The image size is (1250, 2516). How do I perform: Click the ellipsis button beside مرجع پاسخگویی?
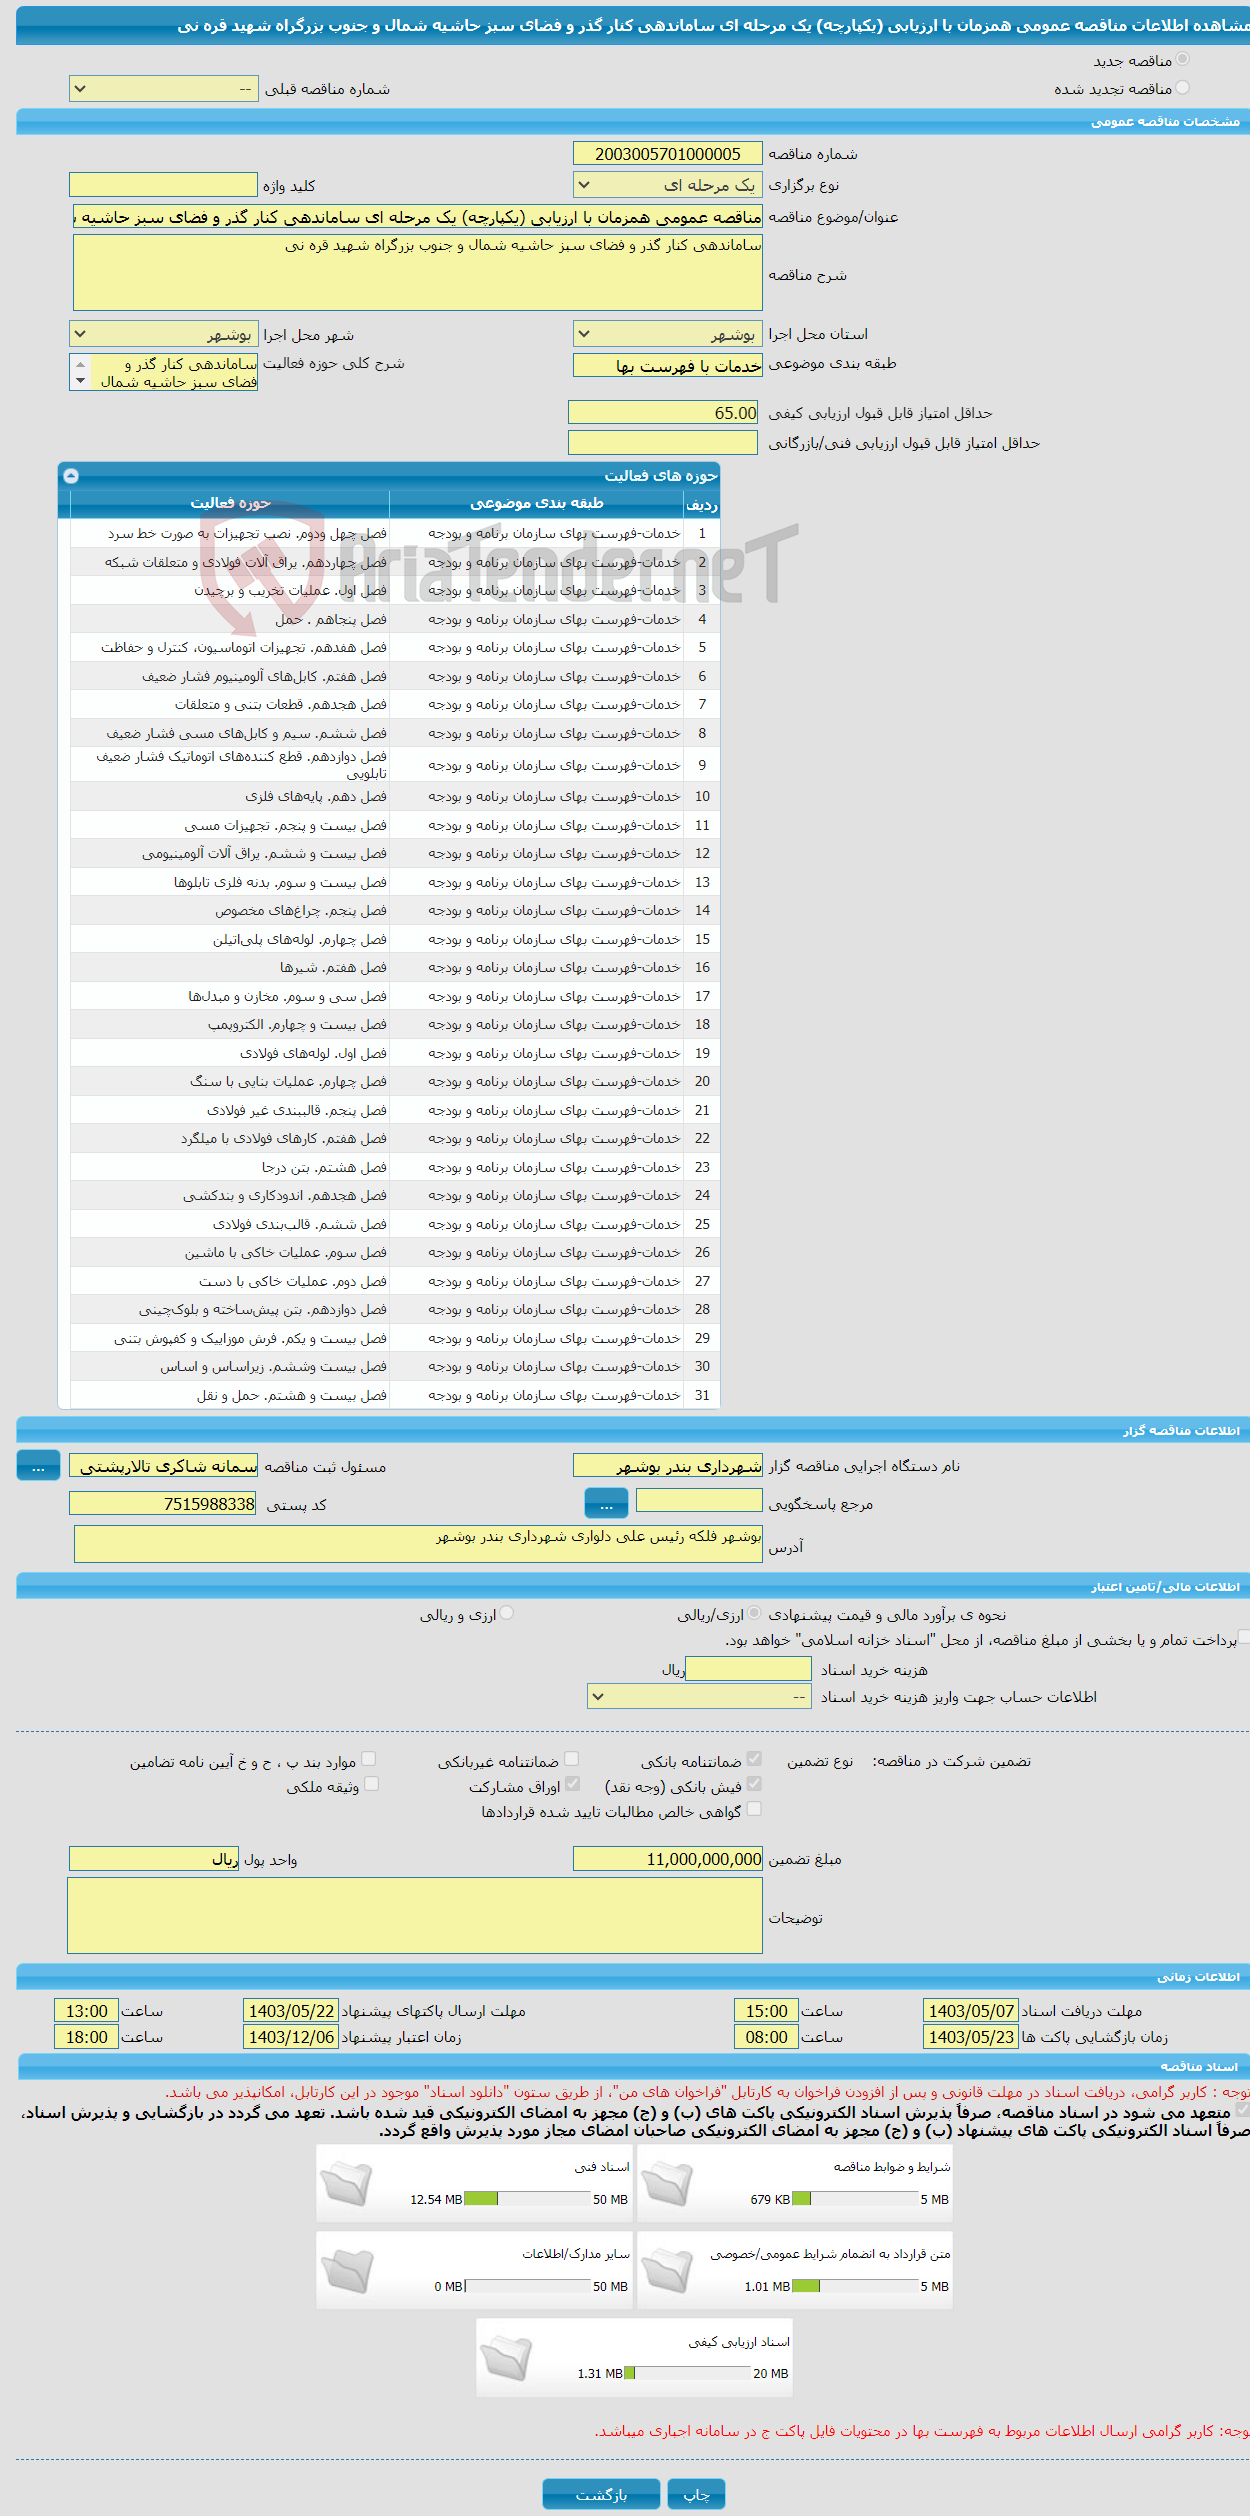(x=606, y=1503)
